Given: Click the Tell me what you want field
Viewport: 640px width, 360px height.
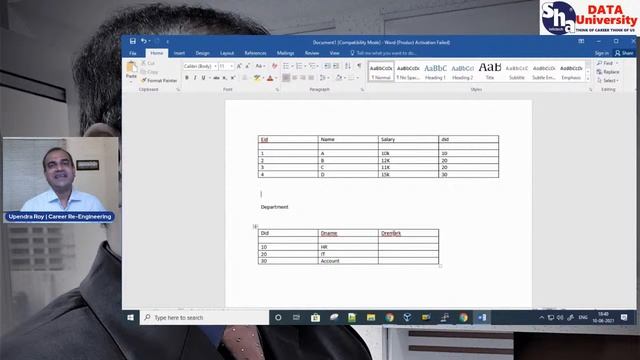Looking at the screenshot, I should click(x=383, y=53).
